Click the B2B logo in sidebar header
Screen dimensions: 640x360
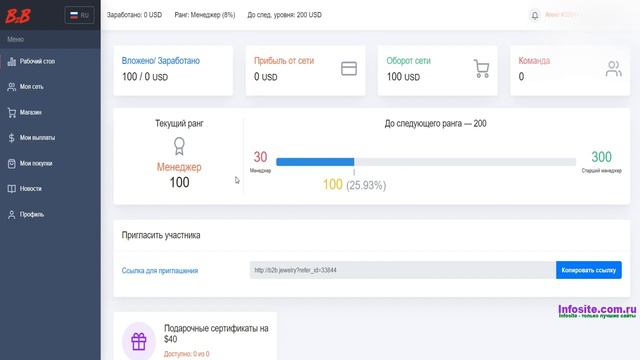[18, 16]
